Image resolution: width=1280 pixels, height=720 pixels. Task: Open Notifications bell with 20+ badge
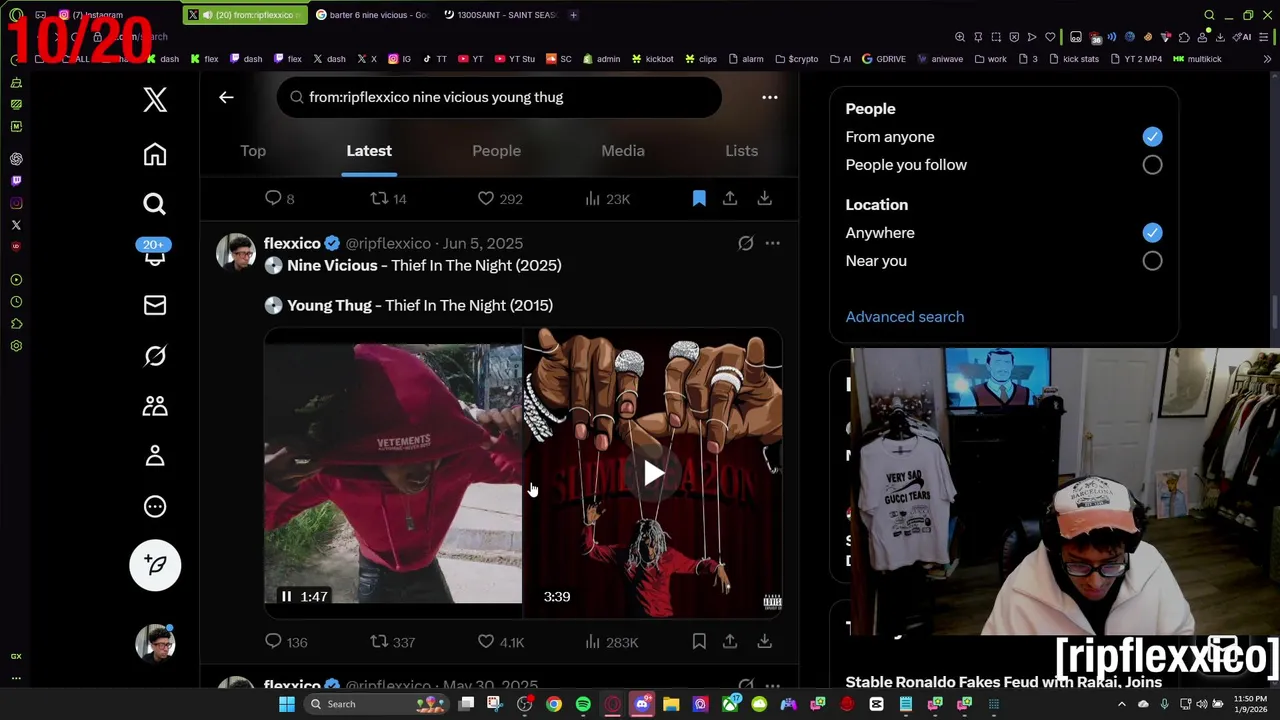click(155, 254)
